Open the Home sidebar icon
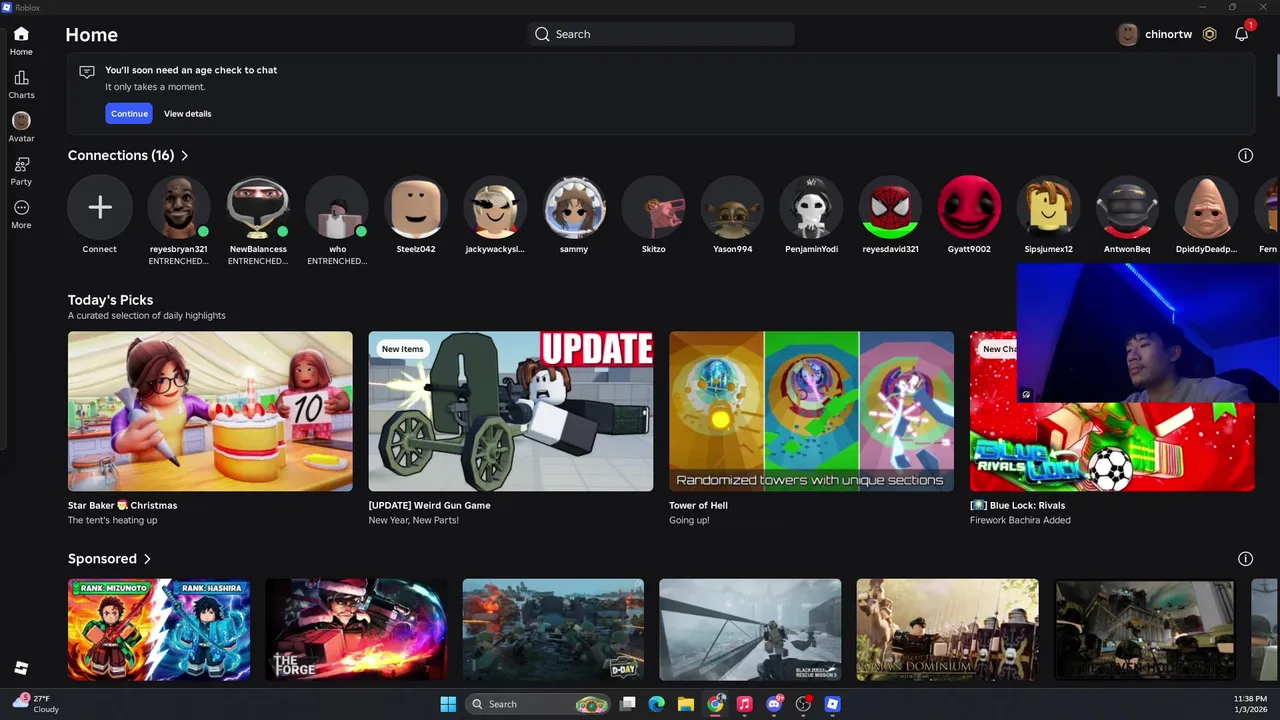 click(21, 34)
